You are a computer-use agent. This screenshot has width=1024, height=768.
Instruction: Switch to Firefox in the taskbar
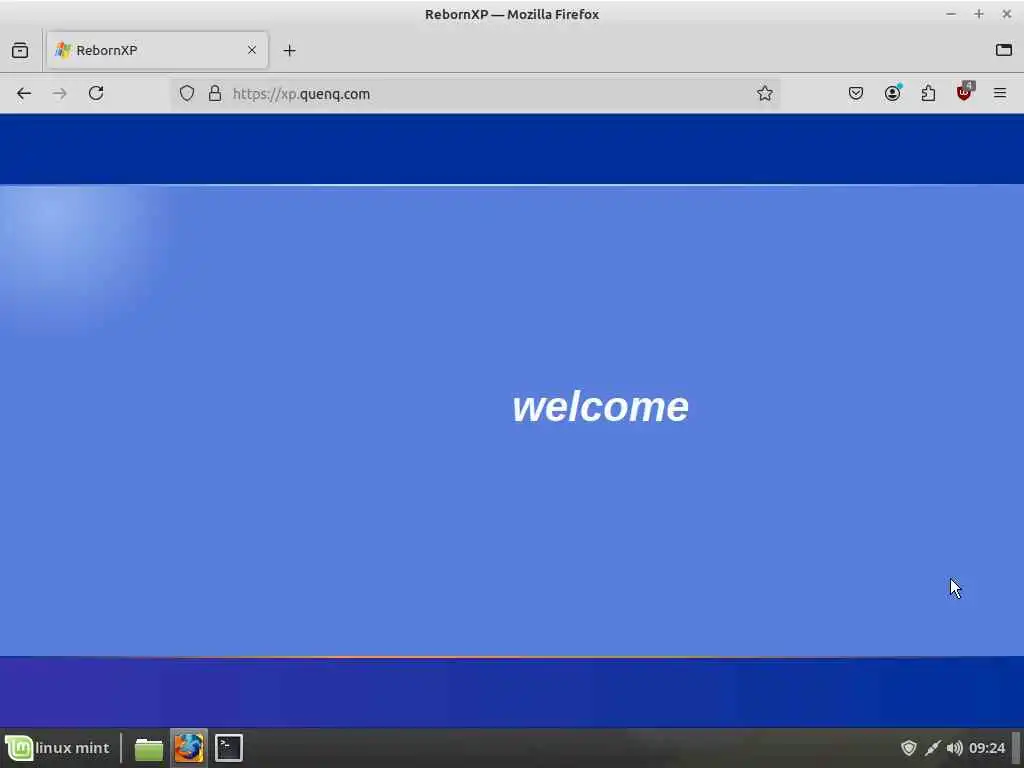point(189,748)
